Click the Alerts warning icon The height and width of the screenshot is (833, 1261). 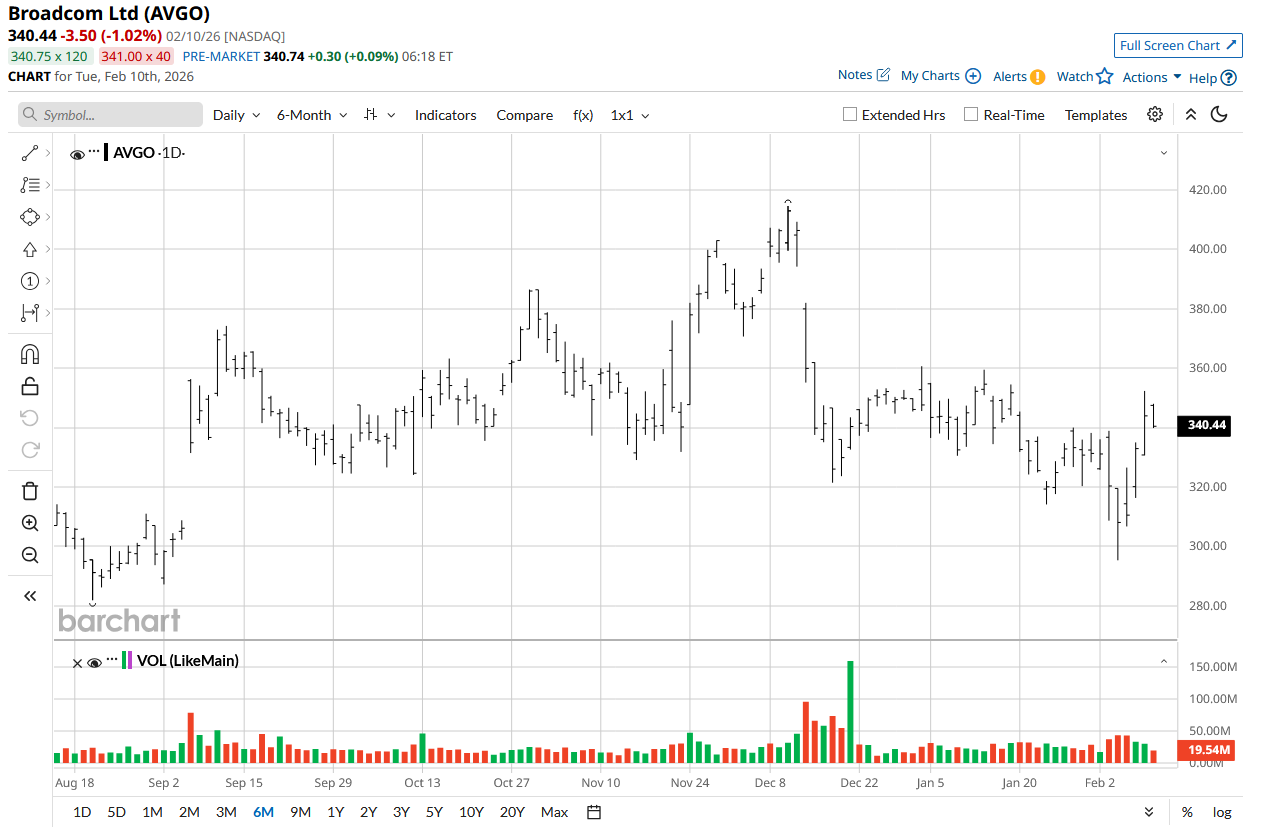[1038, 76]
